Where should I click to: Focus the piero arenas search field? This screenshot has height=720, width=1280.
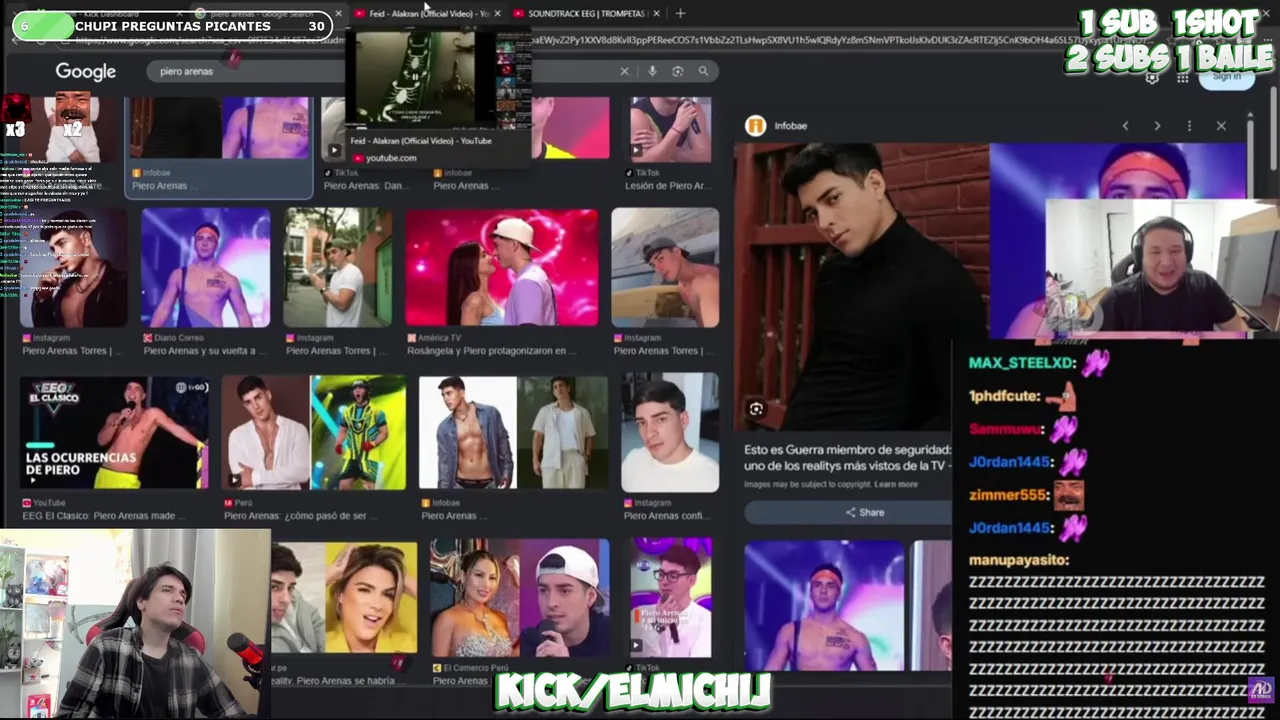click(x=380, y=71)
